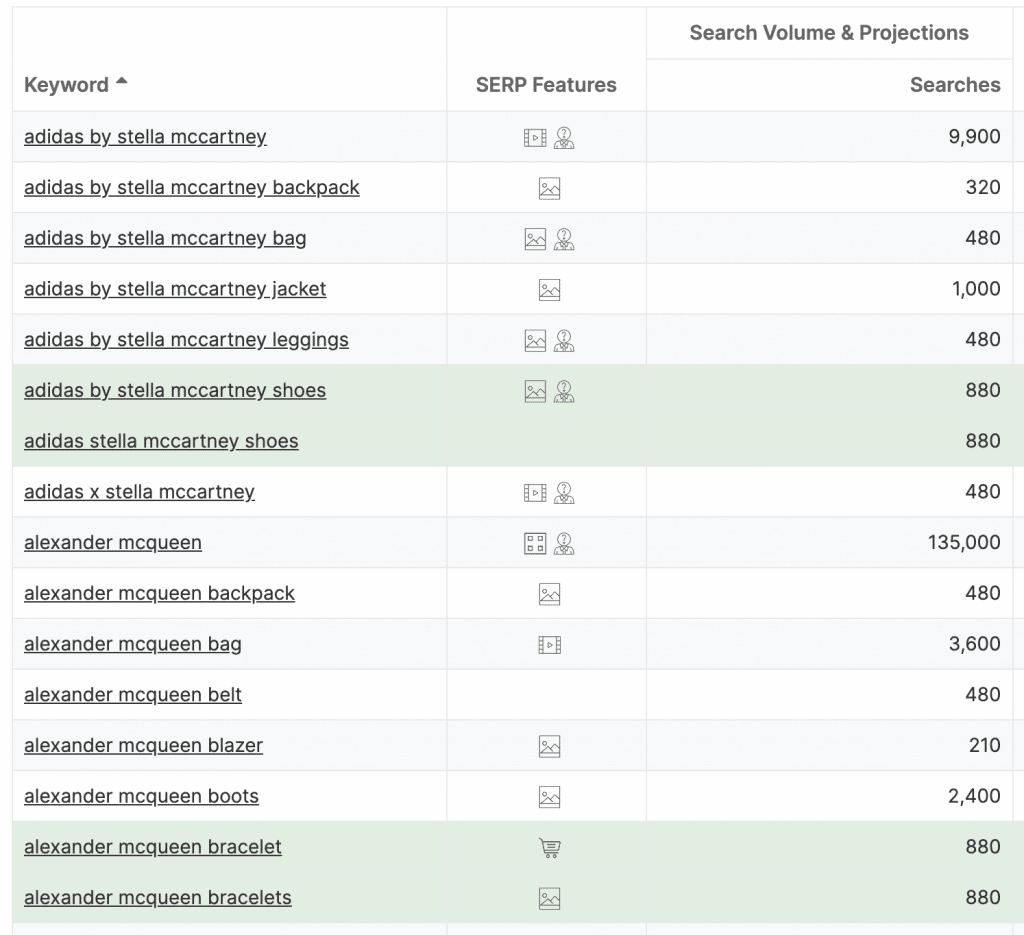The image size is (1024, 935).
Task: Open keyword adidas by stella mccartney
Action: [145, 136]
